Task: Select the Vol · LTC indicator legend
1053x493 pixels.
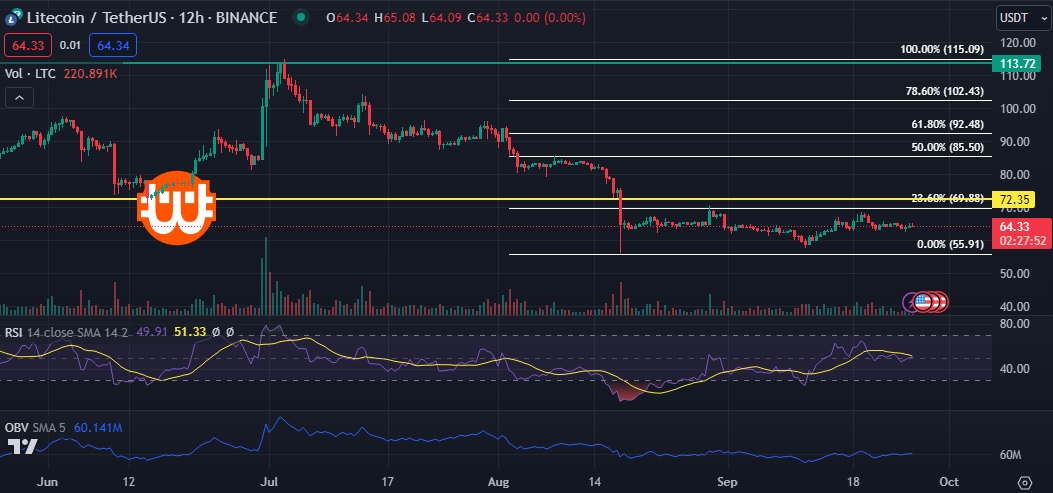Action: click(x=32, y=73)
